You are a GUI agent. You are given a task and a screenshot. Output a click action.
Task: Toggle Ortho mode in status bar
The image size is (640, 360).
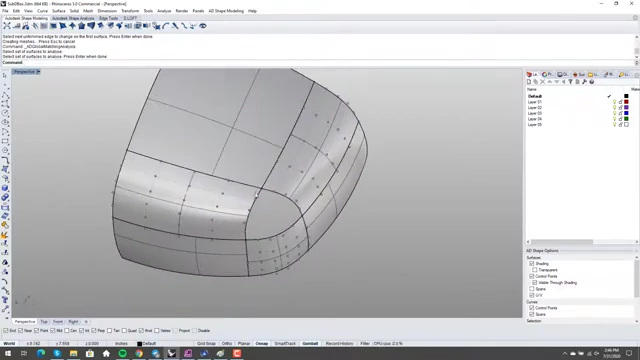coord(227,344)
